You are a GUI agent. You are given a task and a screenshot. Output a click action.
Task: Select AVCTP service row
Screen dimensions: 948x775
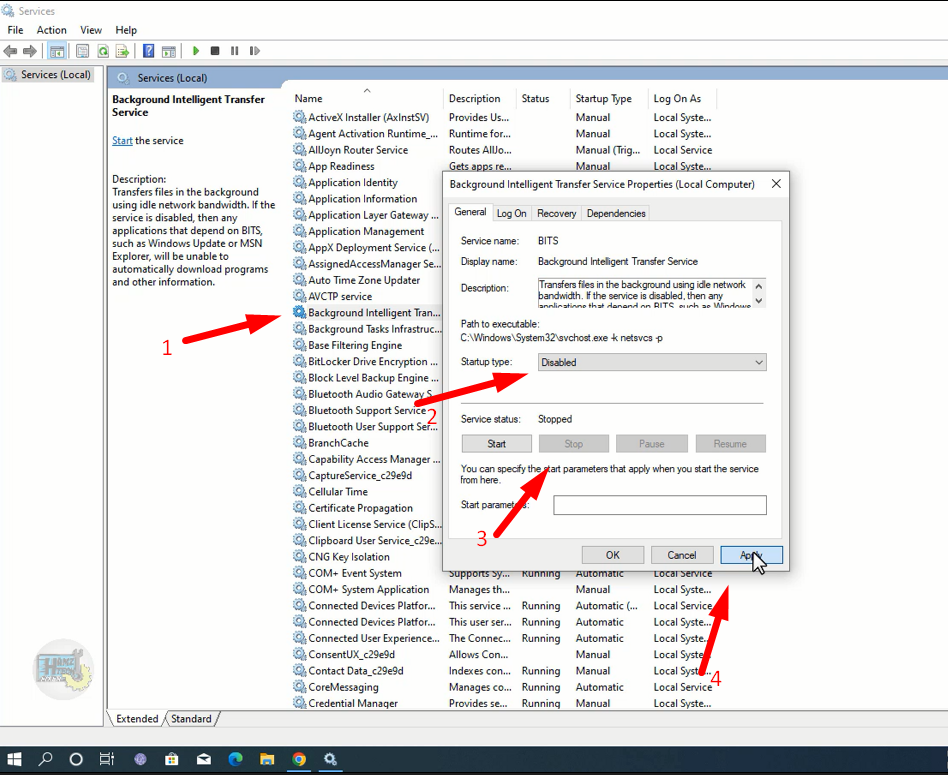coord(340,296)
